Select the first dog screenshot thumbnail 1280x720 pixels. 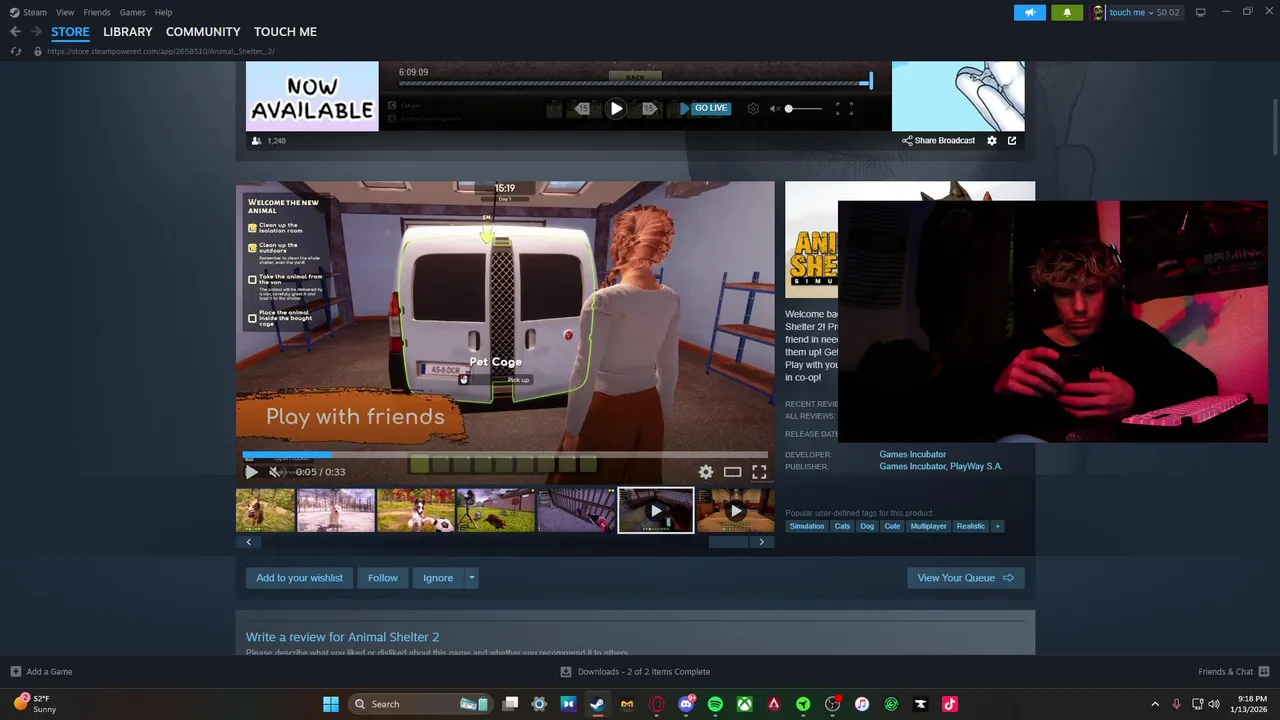[265, 510]
